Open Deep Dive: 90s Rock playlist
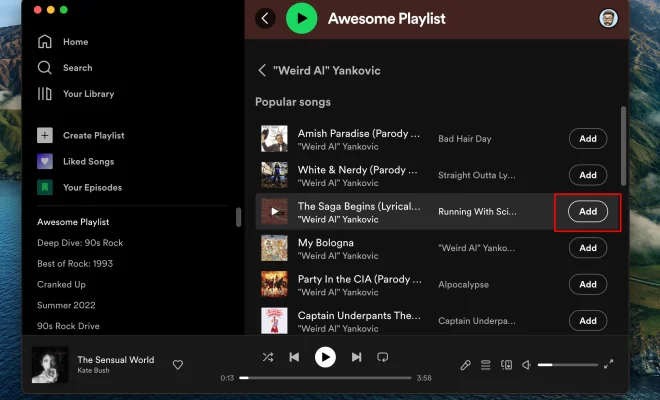 pyautogui.click(x=80, y=243)
